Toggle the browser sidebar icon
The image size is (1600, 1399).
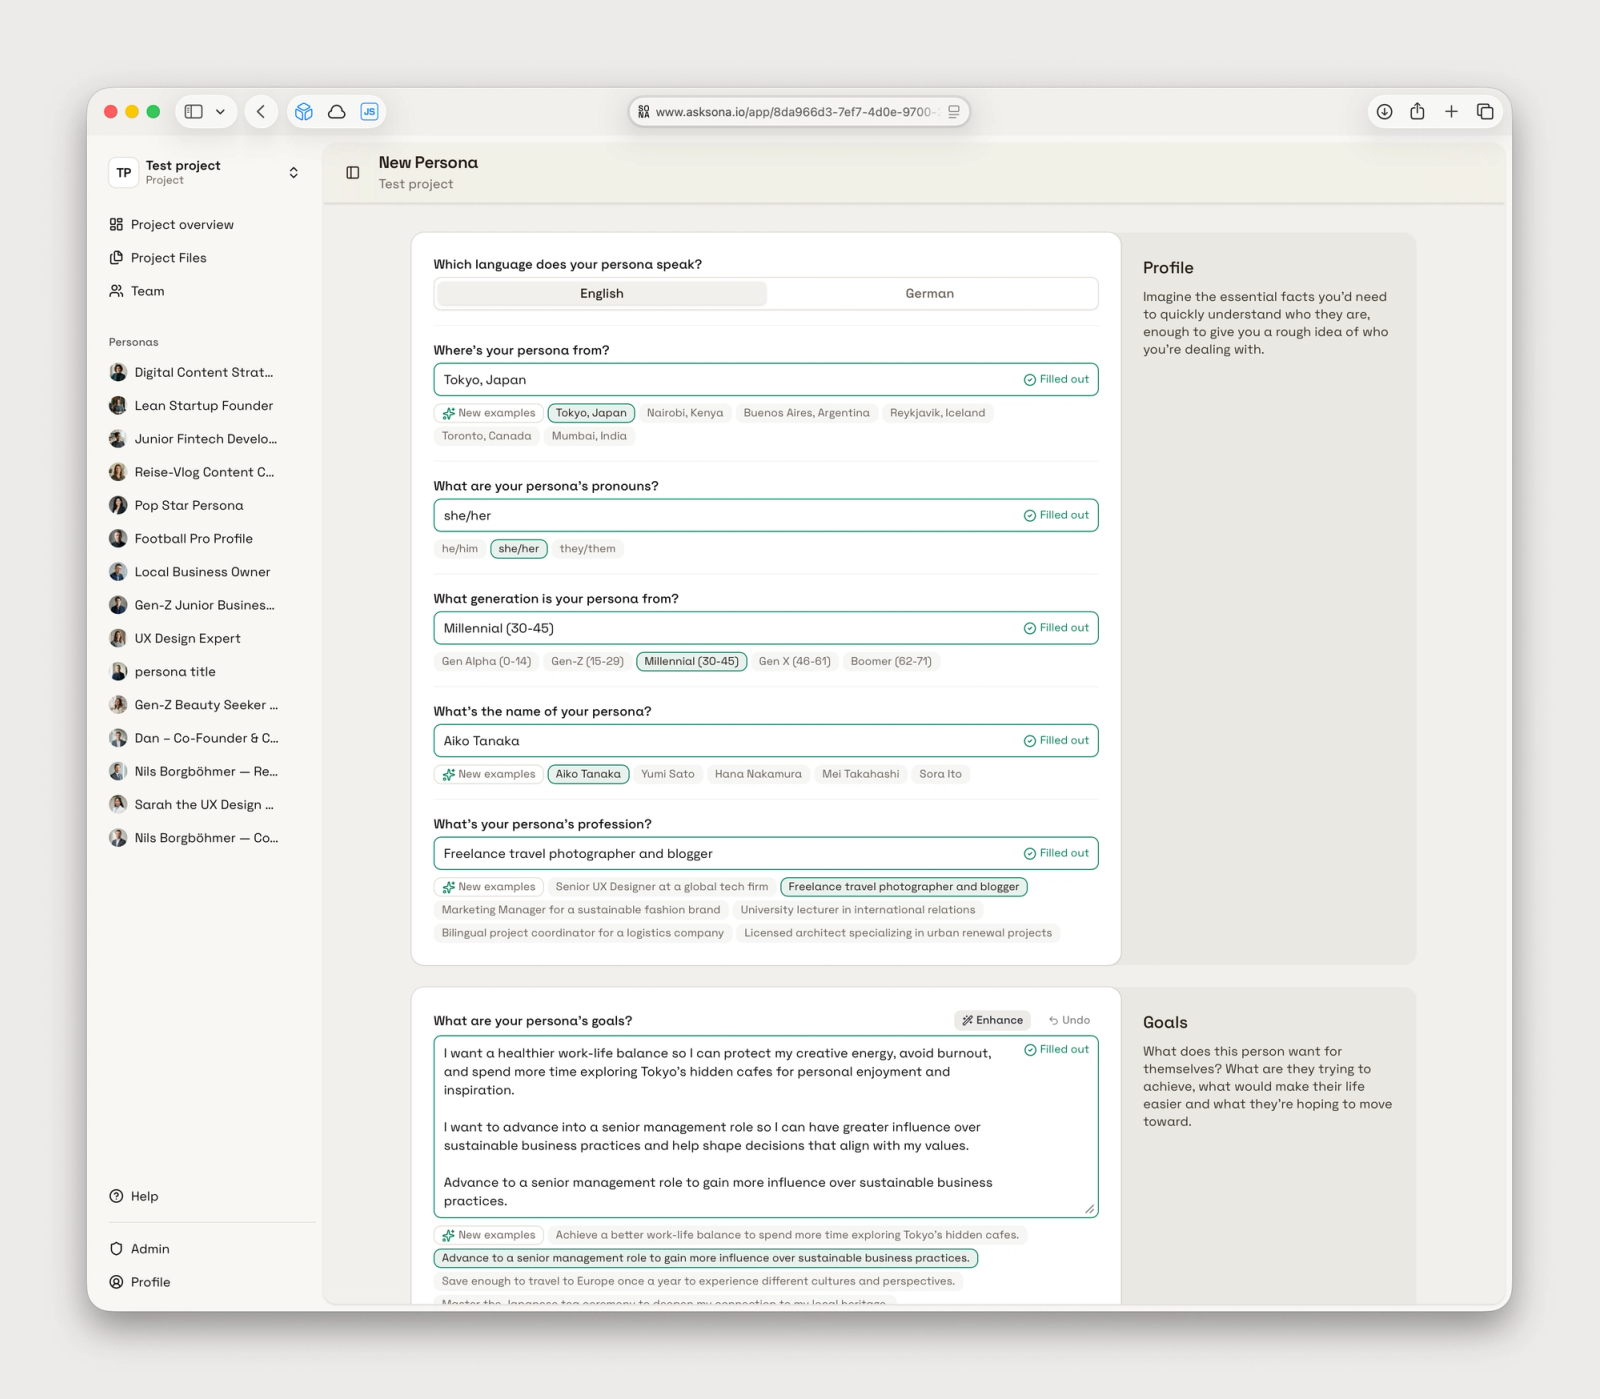[x=194, y=112]
